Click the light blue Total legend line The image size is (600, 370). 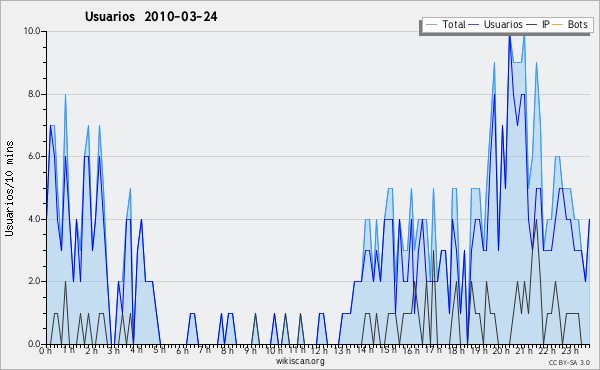(x=431, y=25)
